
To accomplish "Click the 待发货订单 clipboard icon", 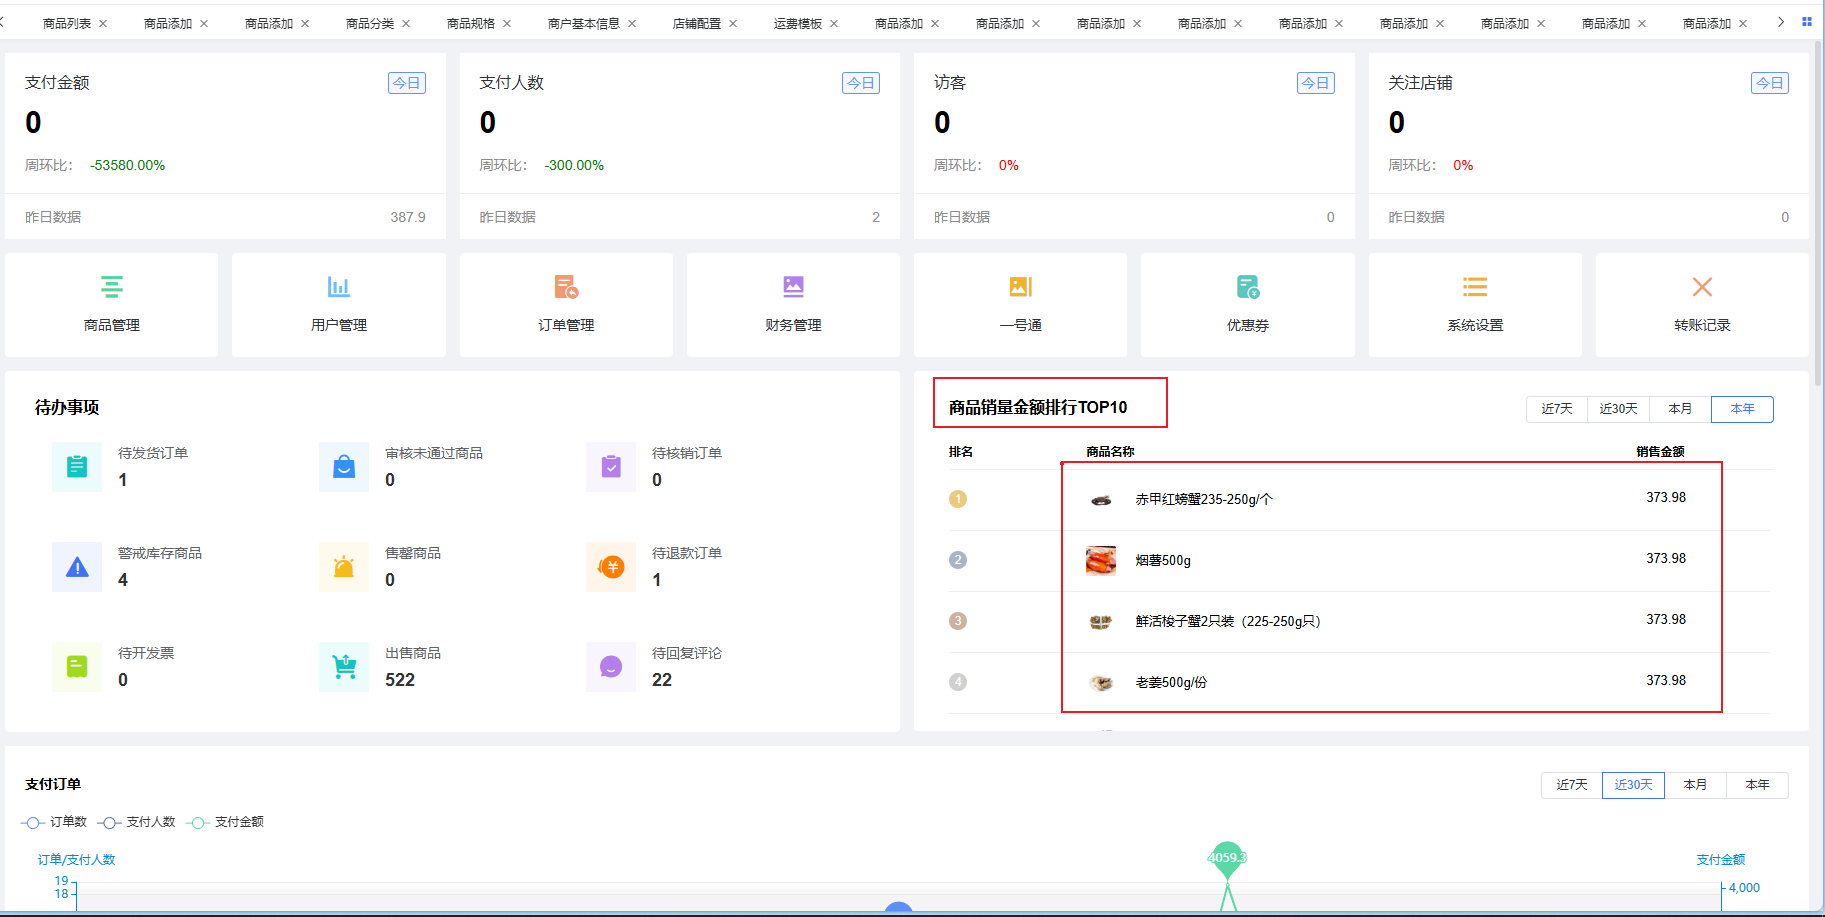I will click(77, 467).
